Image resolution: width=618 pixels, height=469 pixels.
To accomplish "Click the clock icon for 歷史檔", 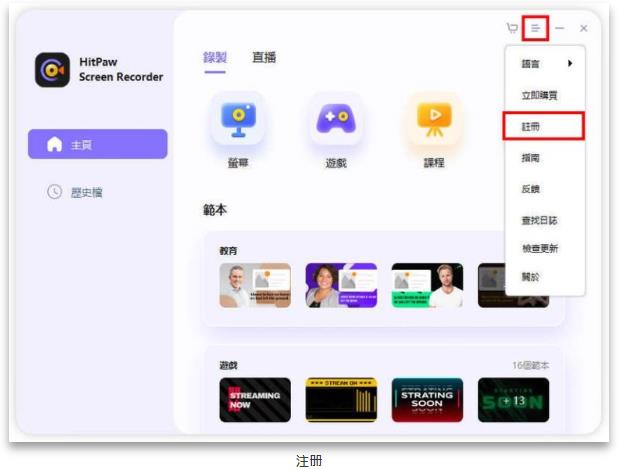I will (54, 192).
